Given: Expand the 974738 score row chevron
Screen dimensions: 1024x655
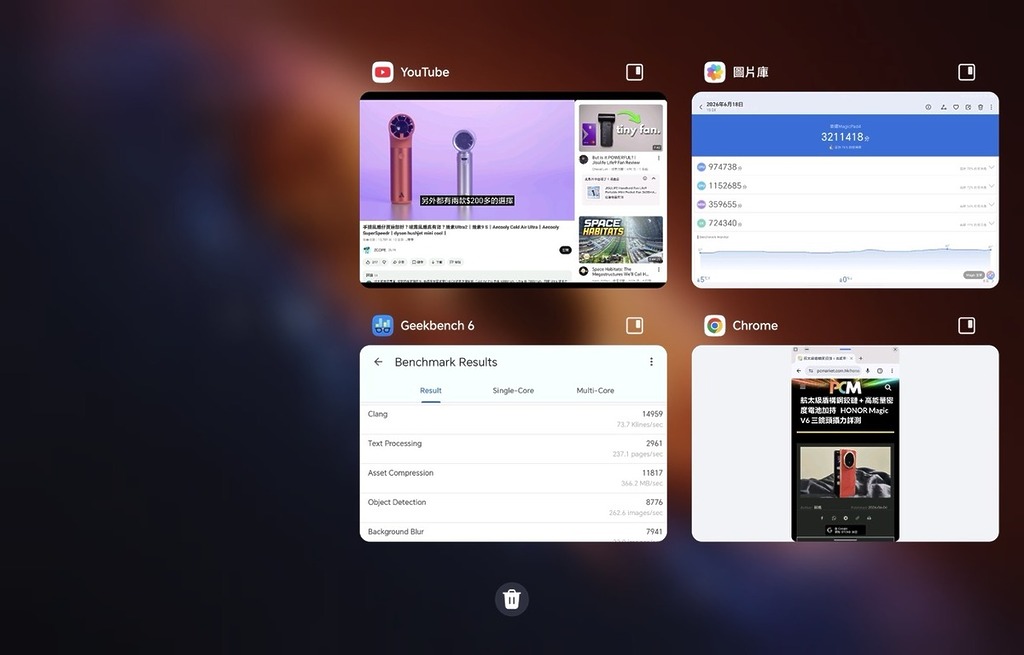Looking at the screenshot, I should (x=991, y=167).
